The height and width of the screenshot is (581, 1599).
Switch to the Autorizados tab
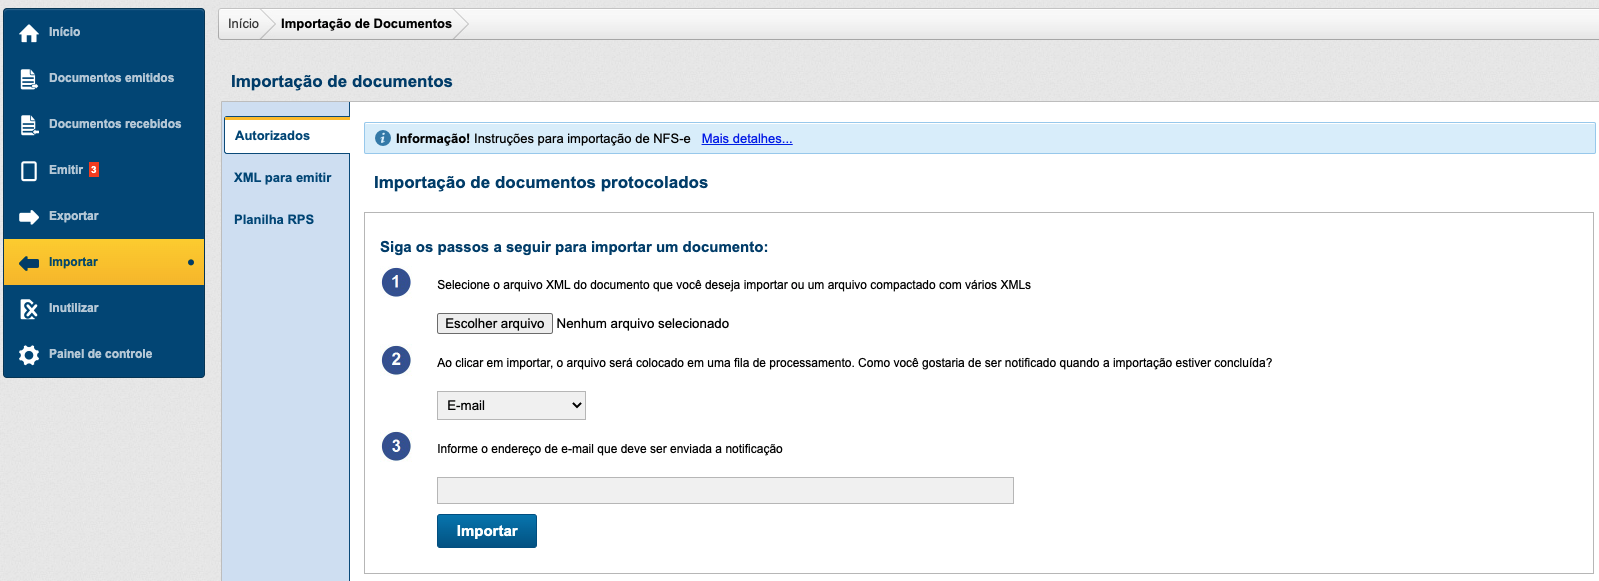tap(272, 136)
